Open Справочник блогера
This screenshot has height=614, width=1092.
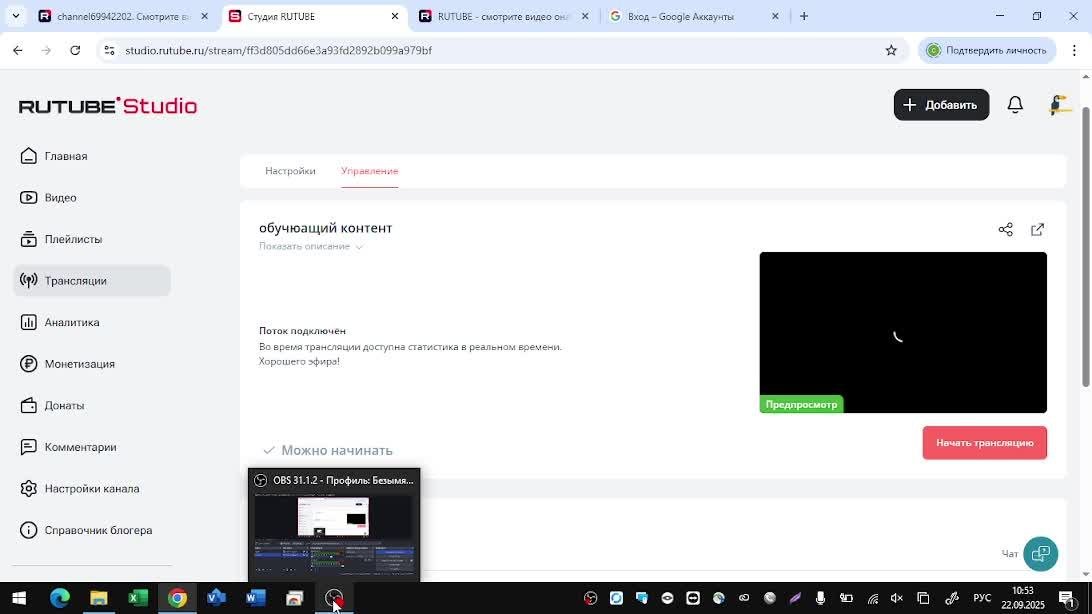click(x=86, y=530)
